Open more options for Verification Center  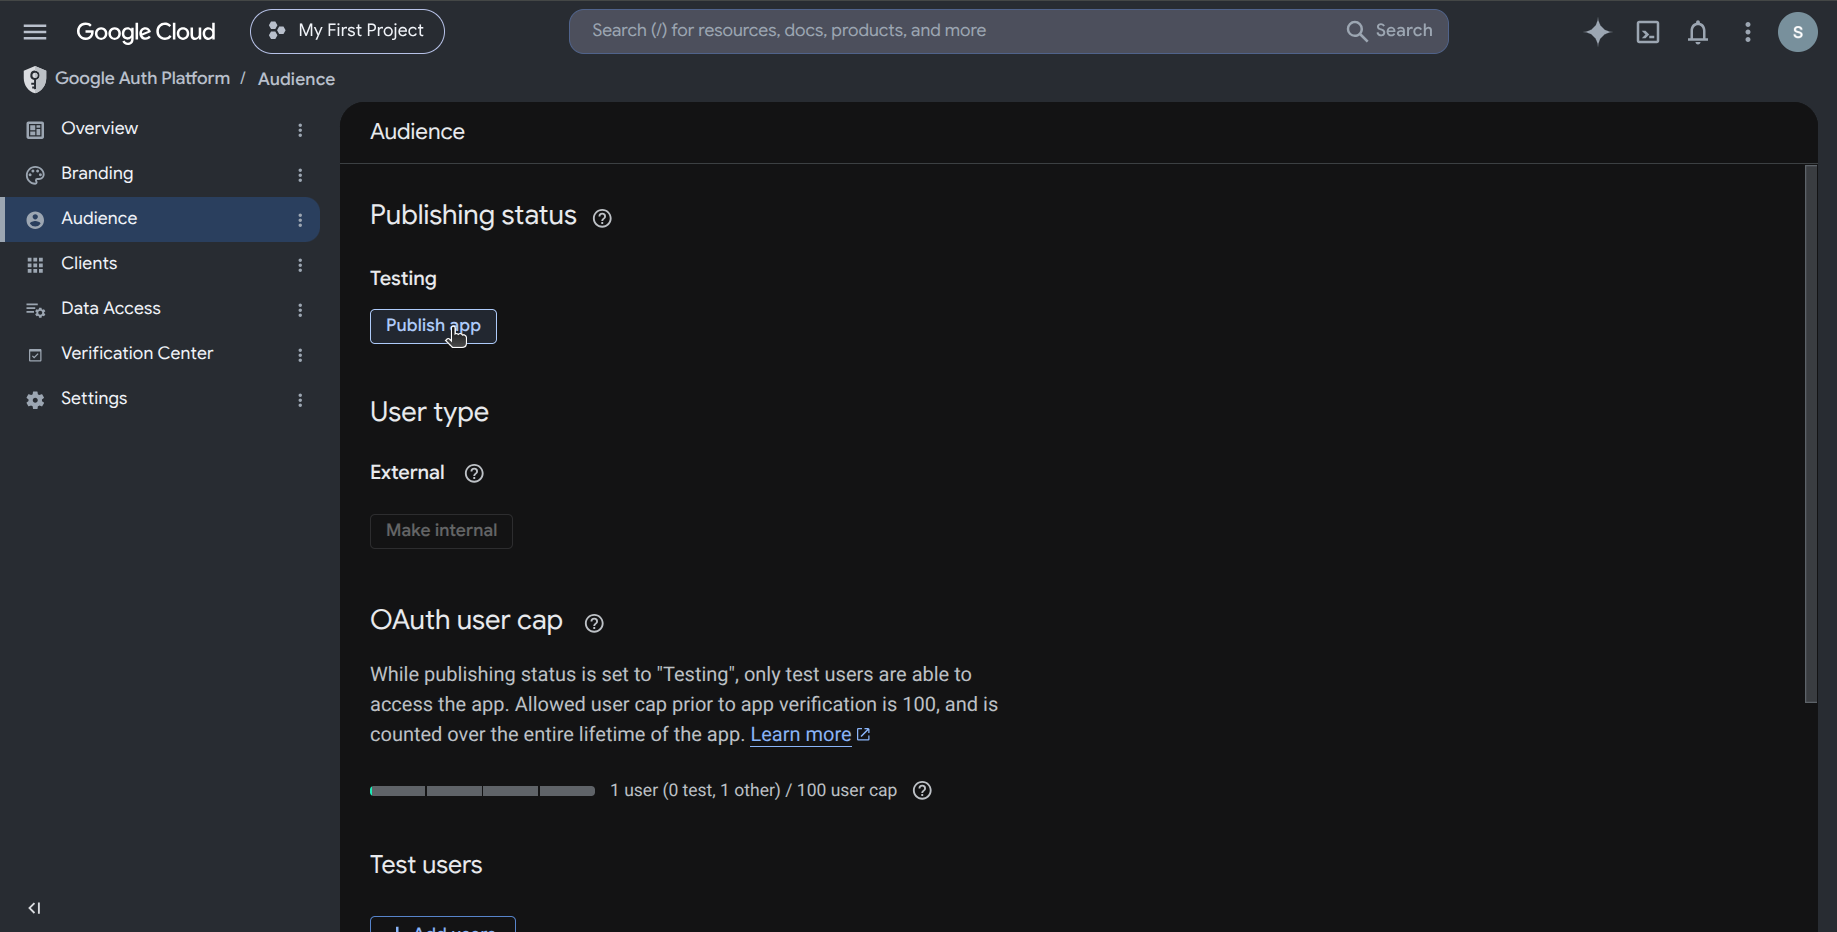tap(300, 355)
